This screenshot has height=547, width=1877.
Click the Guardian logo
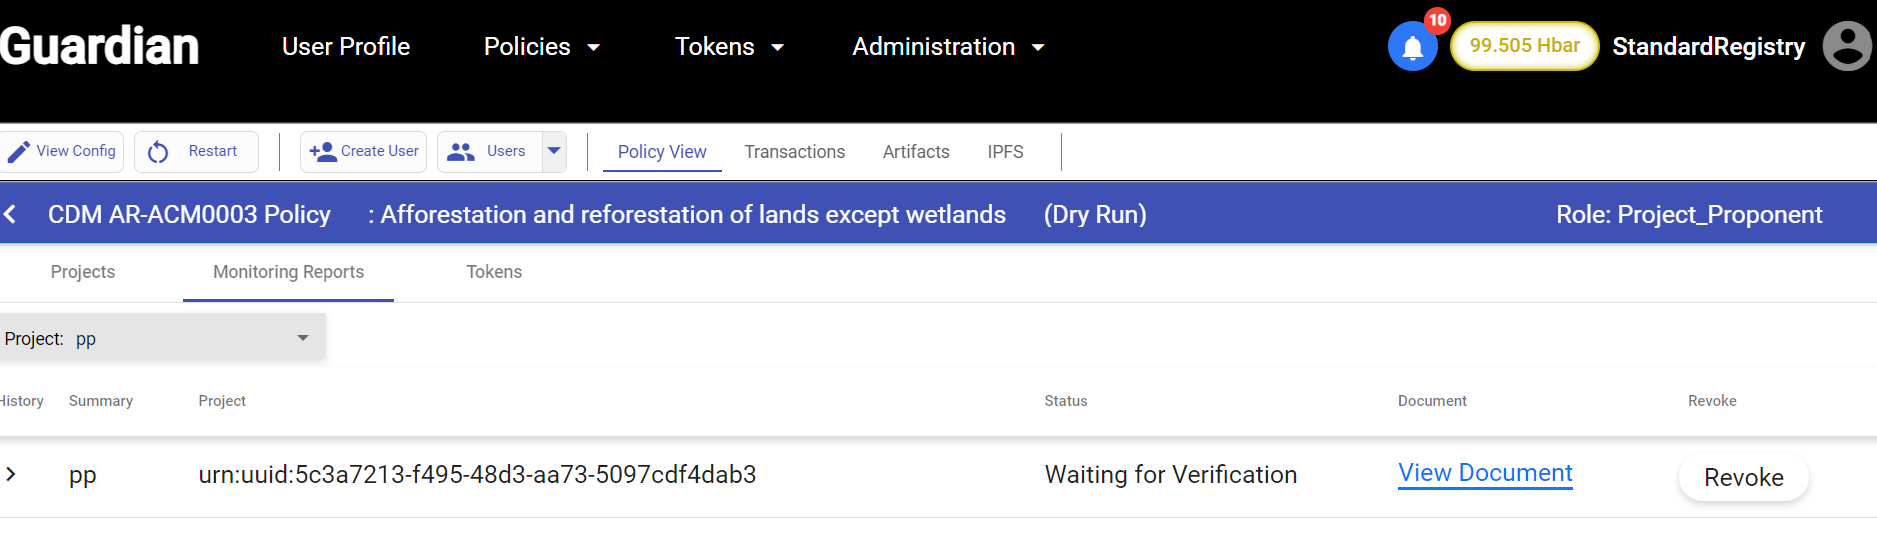click(100, 46)
